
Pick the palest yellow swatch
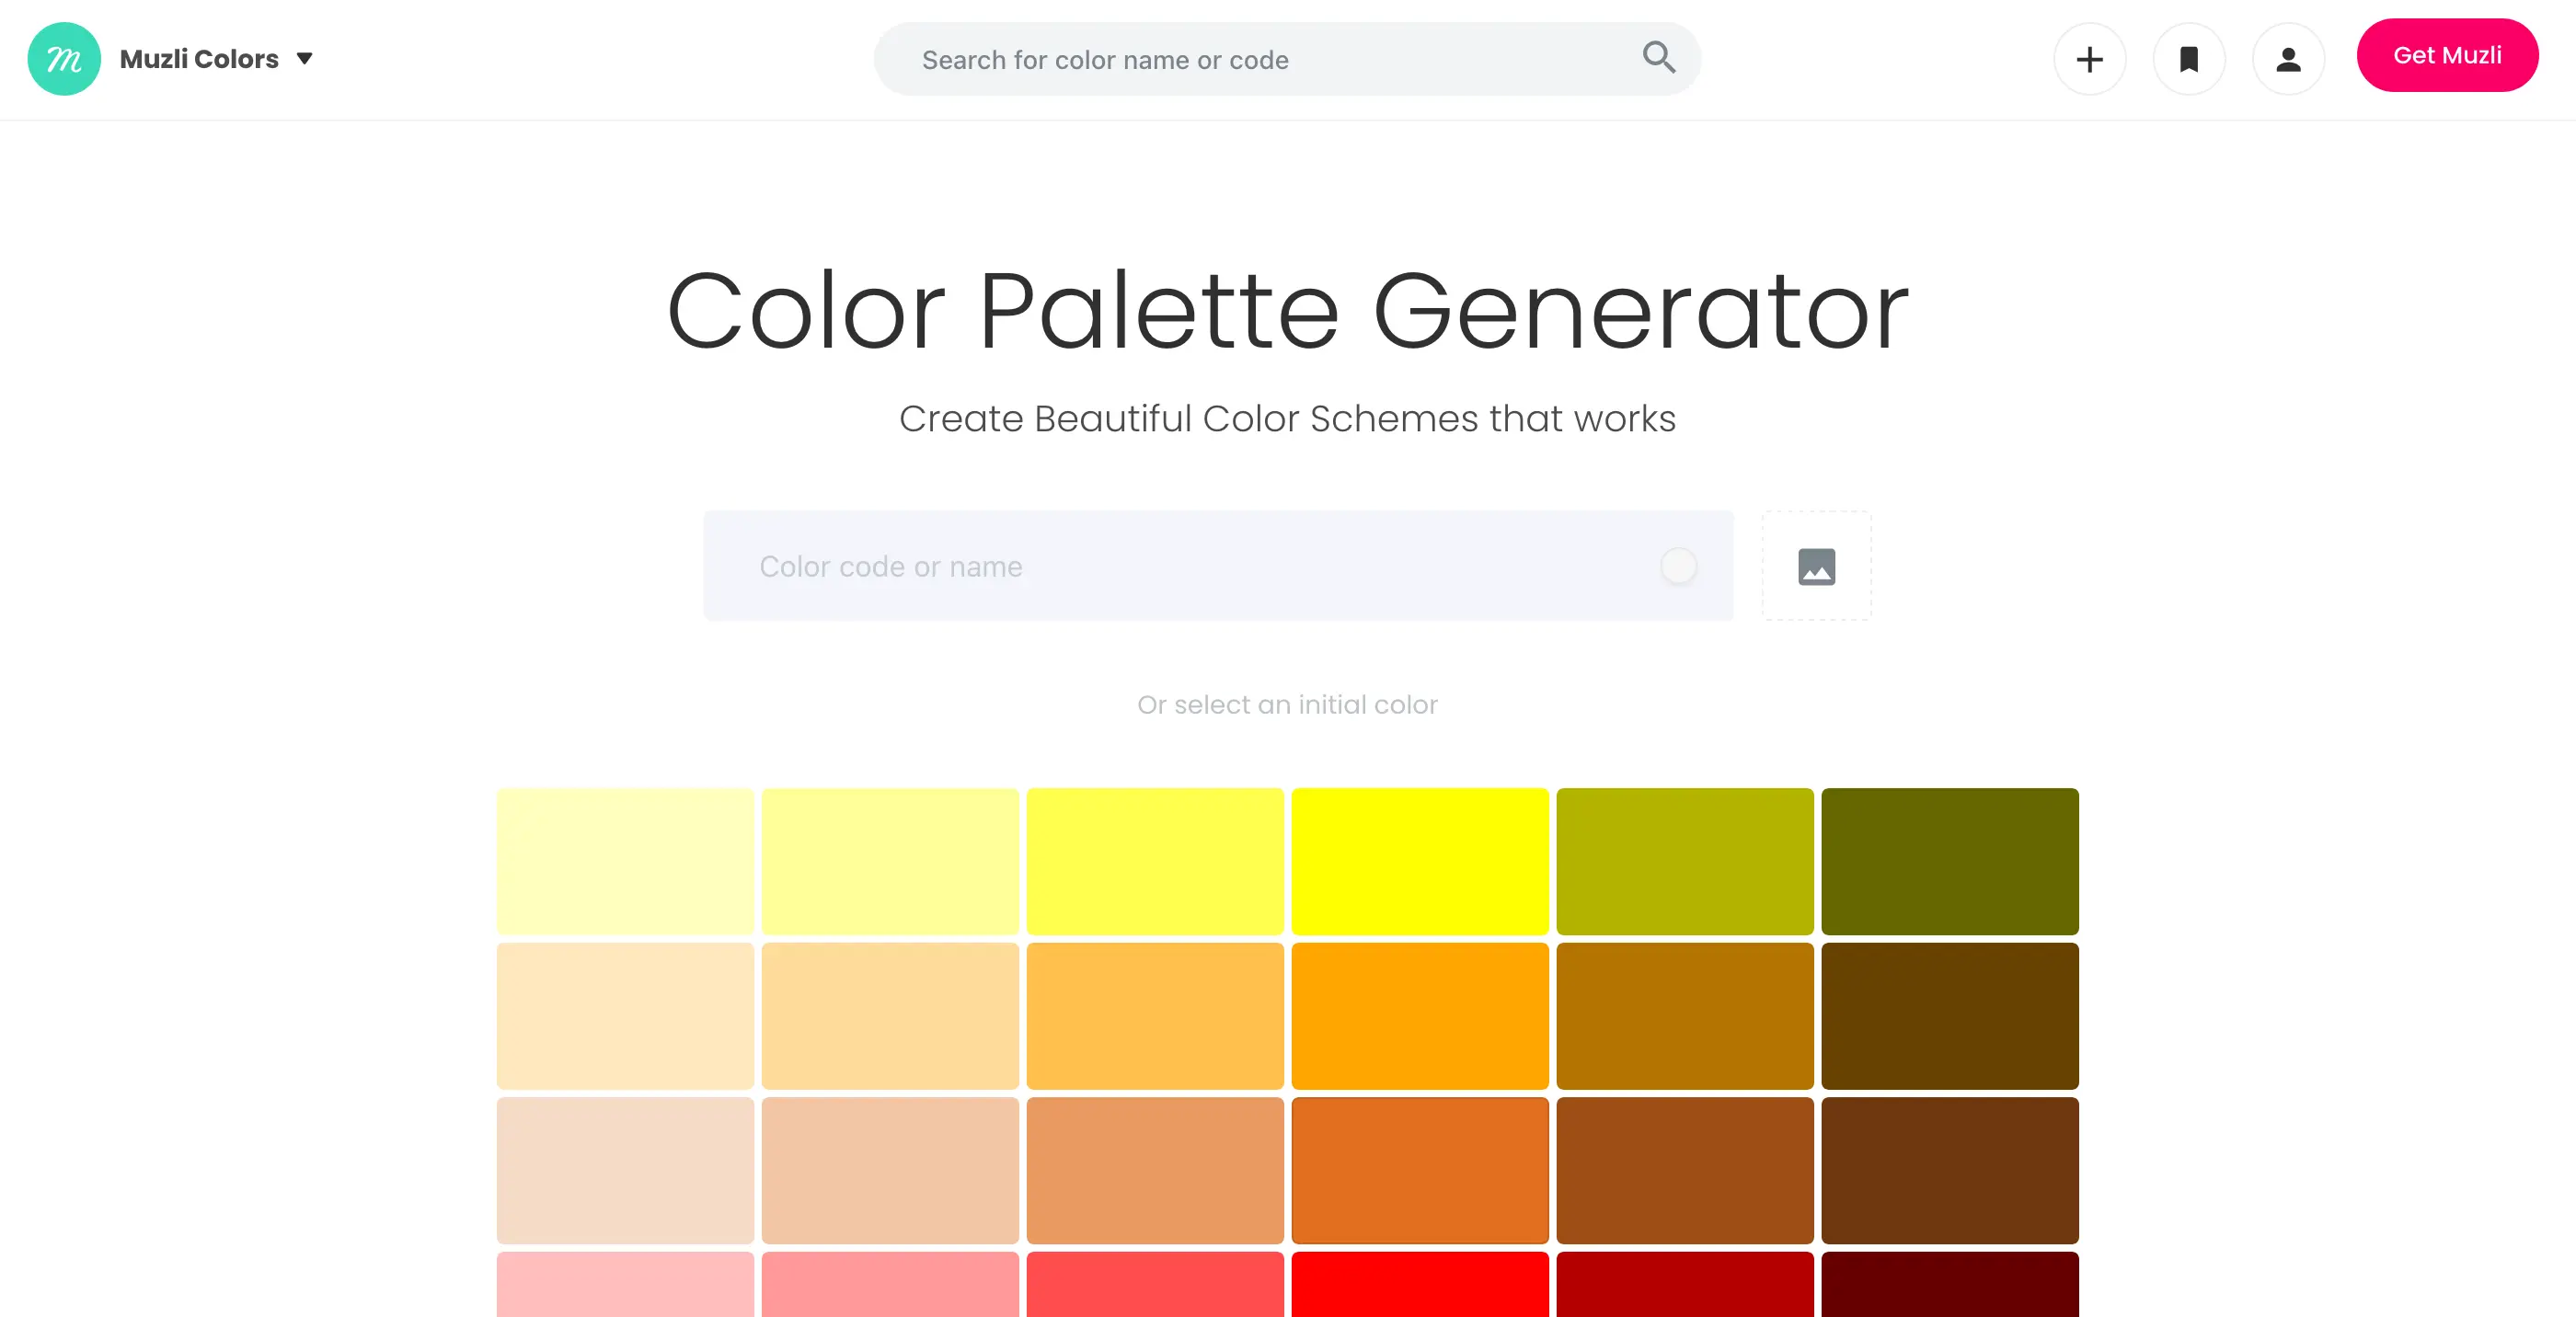point(625,861)
